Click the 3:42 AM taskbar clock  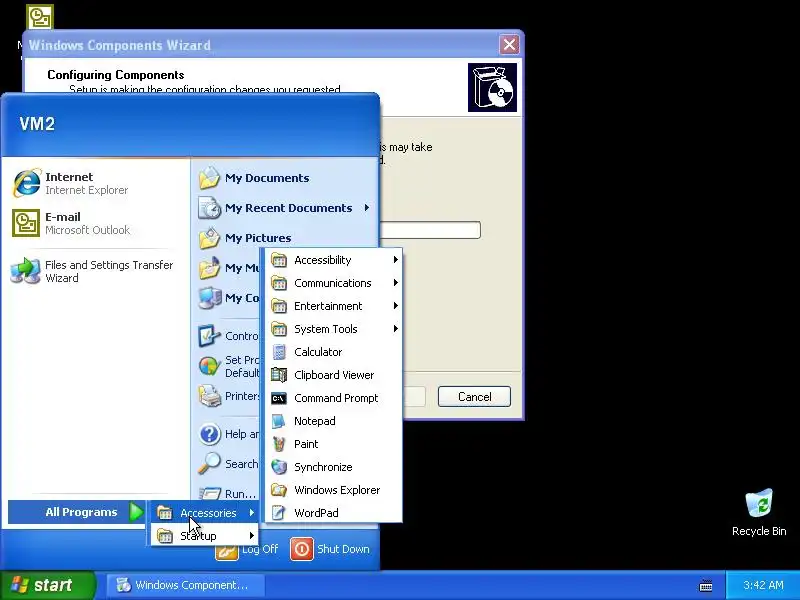[763, 585]
